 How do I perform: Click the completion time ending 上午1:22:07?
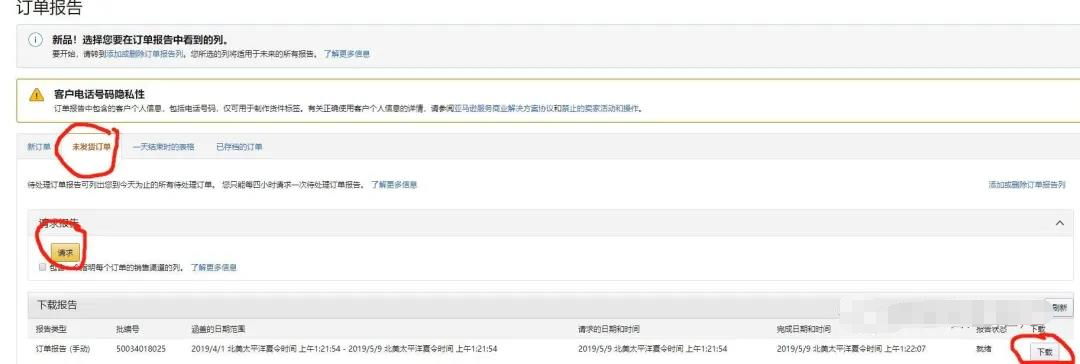[x=851, y=350]
